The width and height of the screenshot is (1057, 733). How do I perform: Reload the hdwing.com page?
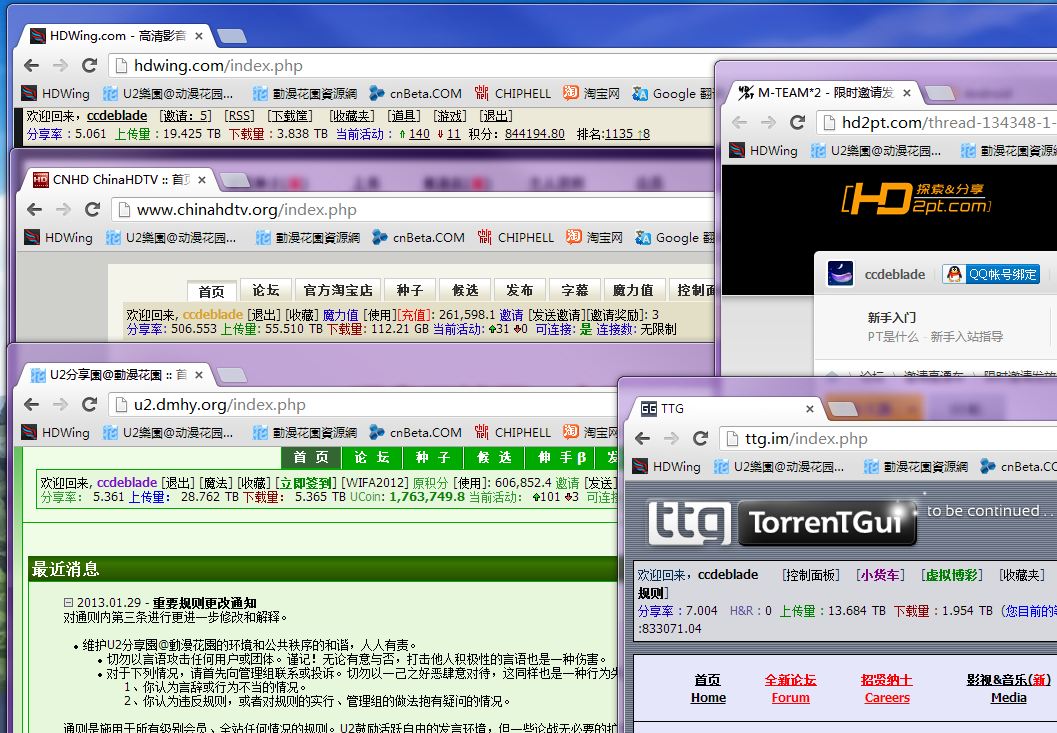click(89, 66)
